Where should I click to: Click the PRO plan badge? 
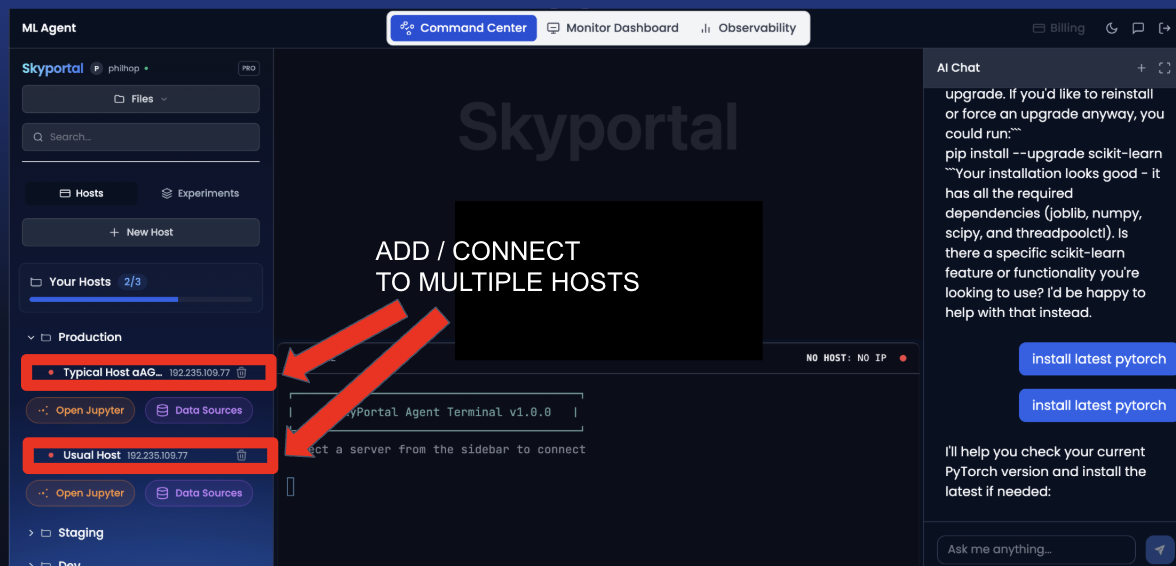(x=249, y=68)
